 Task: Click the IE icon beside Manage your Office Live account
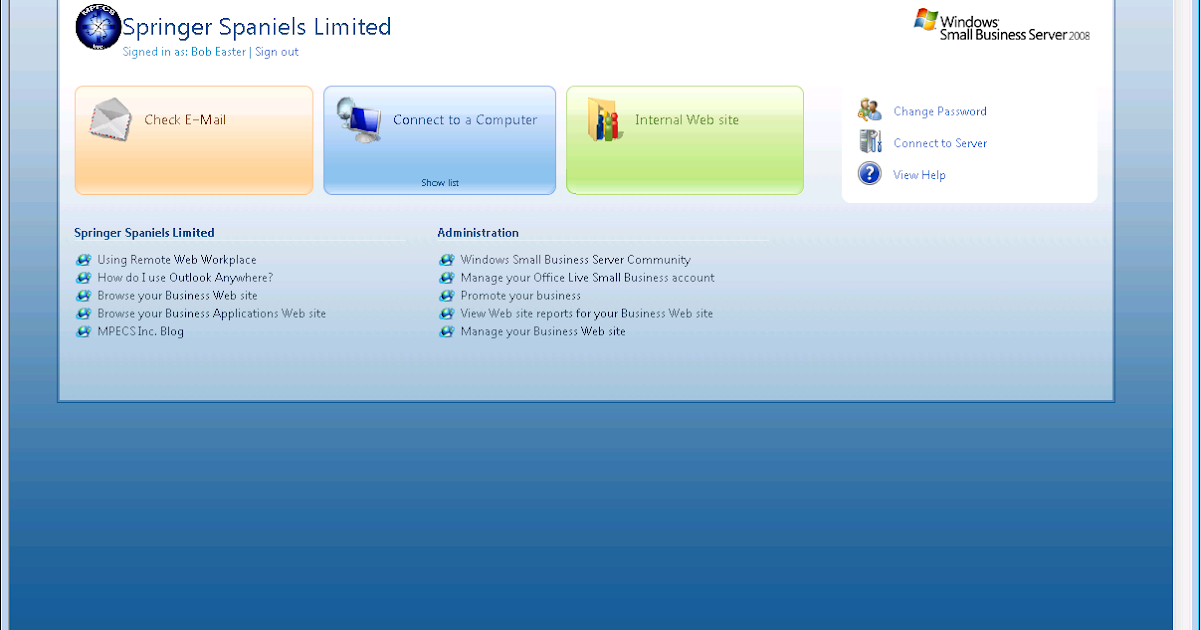click(446, 278)
